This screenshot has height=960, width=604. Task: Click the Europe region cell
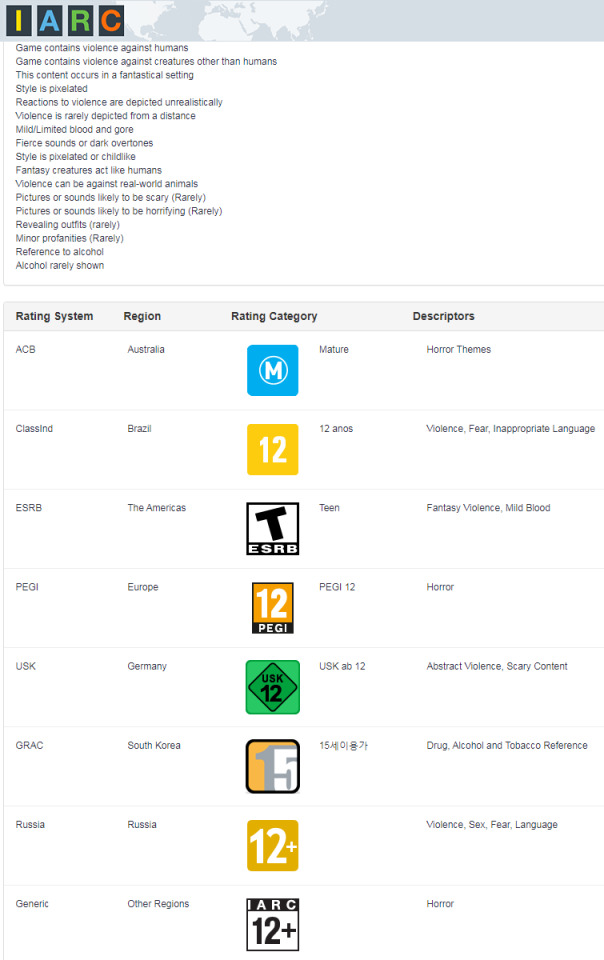[x=143, y=587]
